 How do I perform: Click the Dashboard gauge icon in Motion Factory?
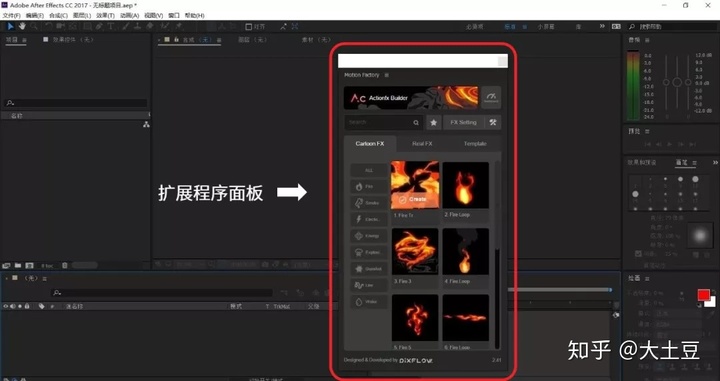pos(491,97)
